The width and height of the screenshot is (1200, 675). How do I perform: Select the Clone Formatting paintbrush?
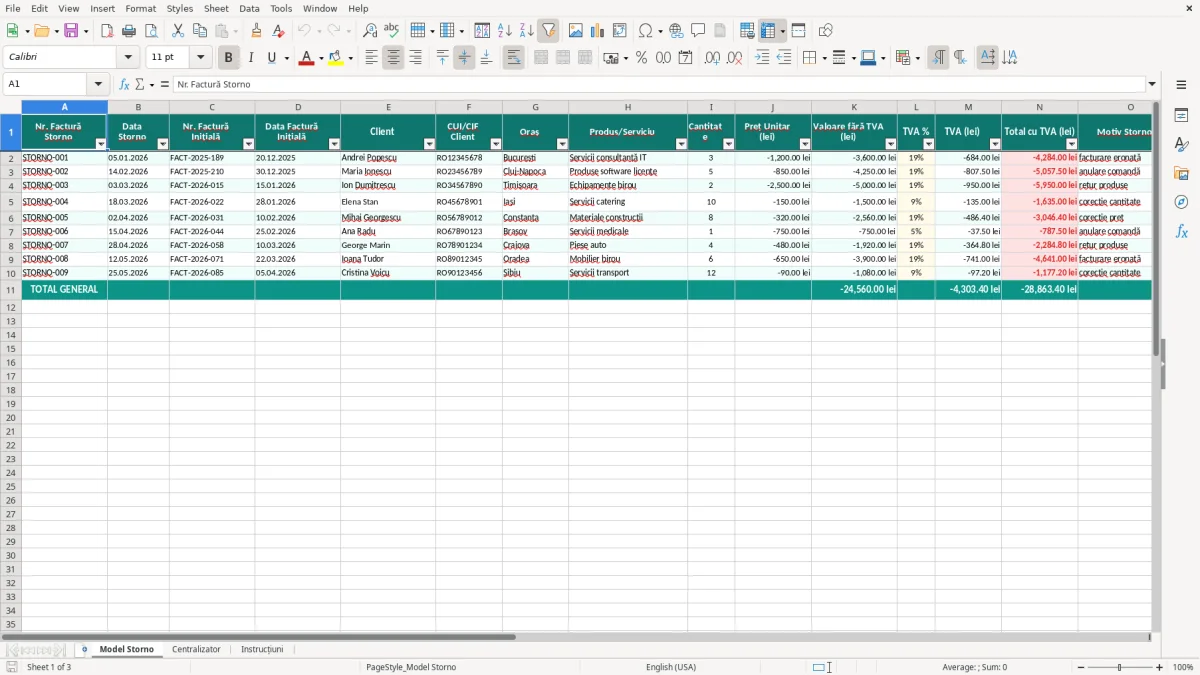257,31
